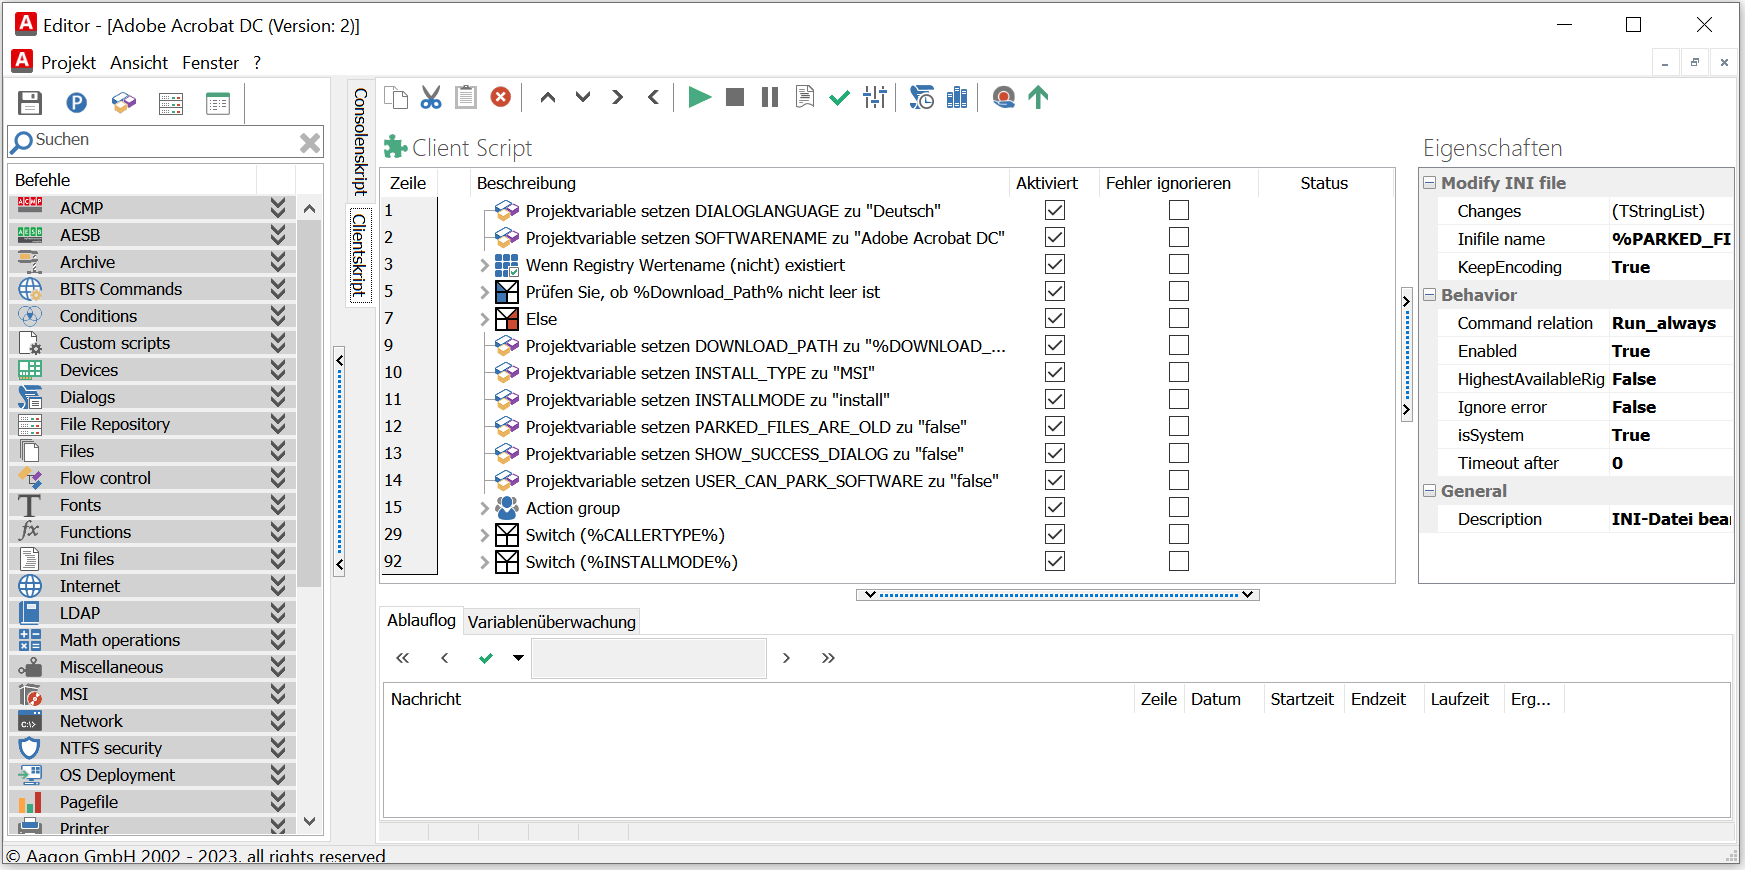Open the Projekt menu
Viewport: 1745px width, 870px height.
pos(68,63)
